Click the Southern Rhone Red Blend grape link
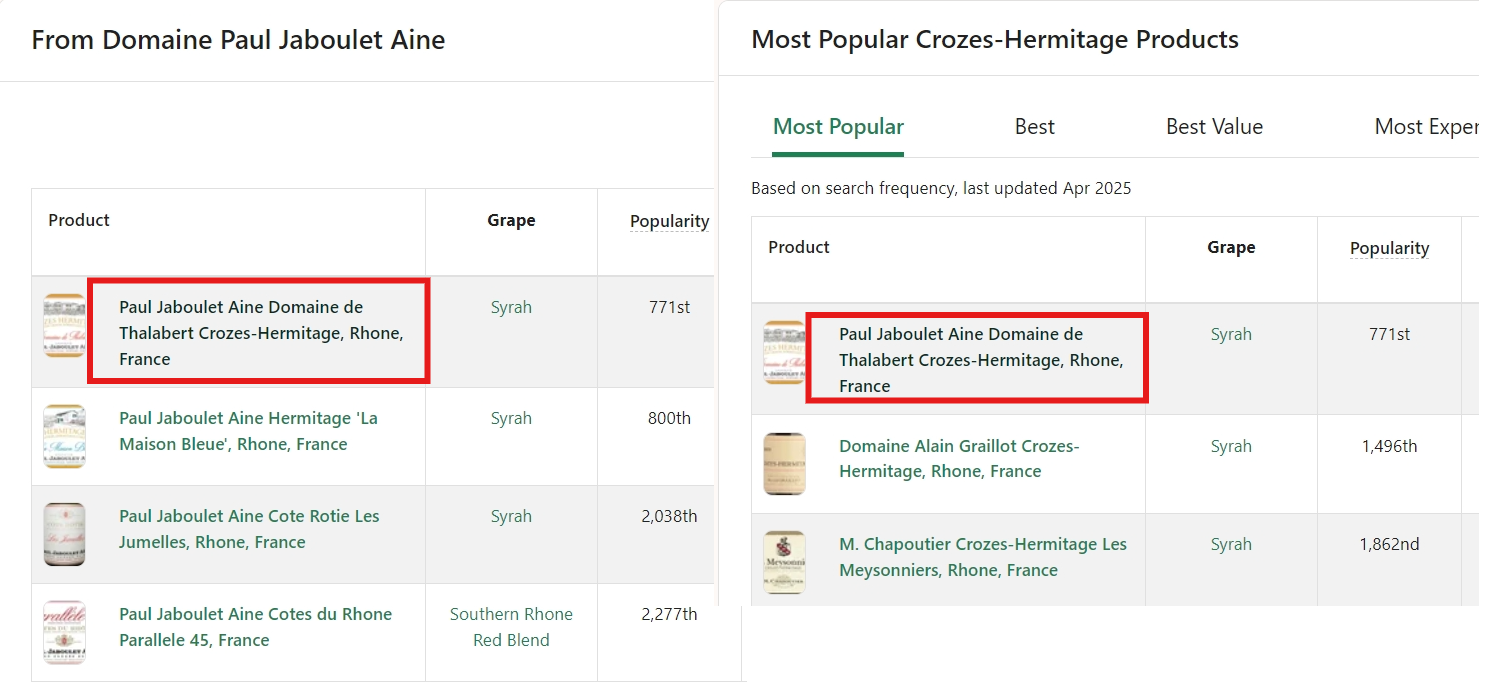 pyautogui.click(x=511, y=627)
